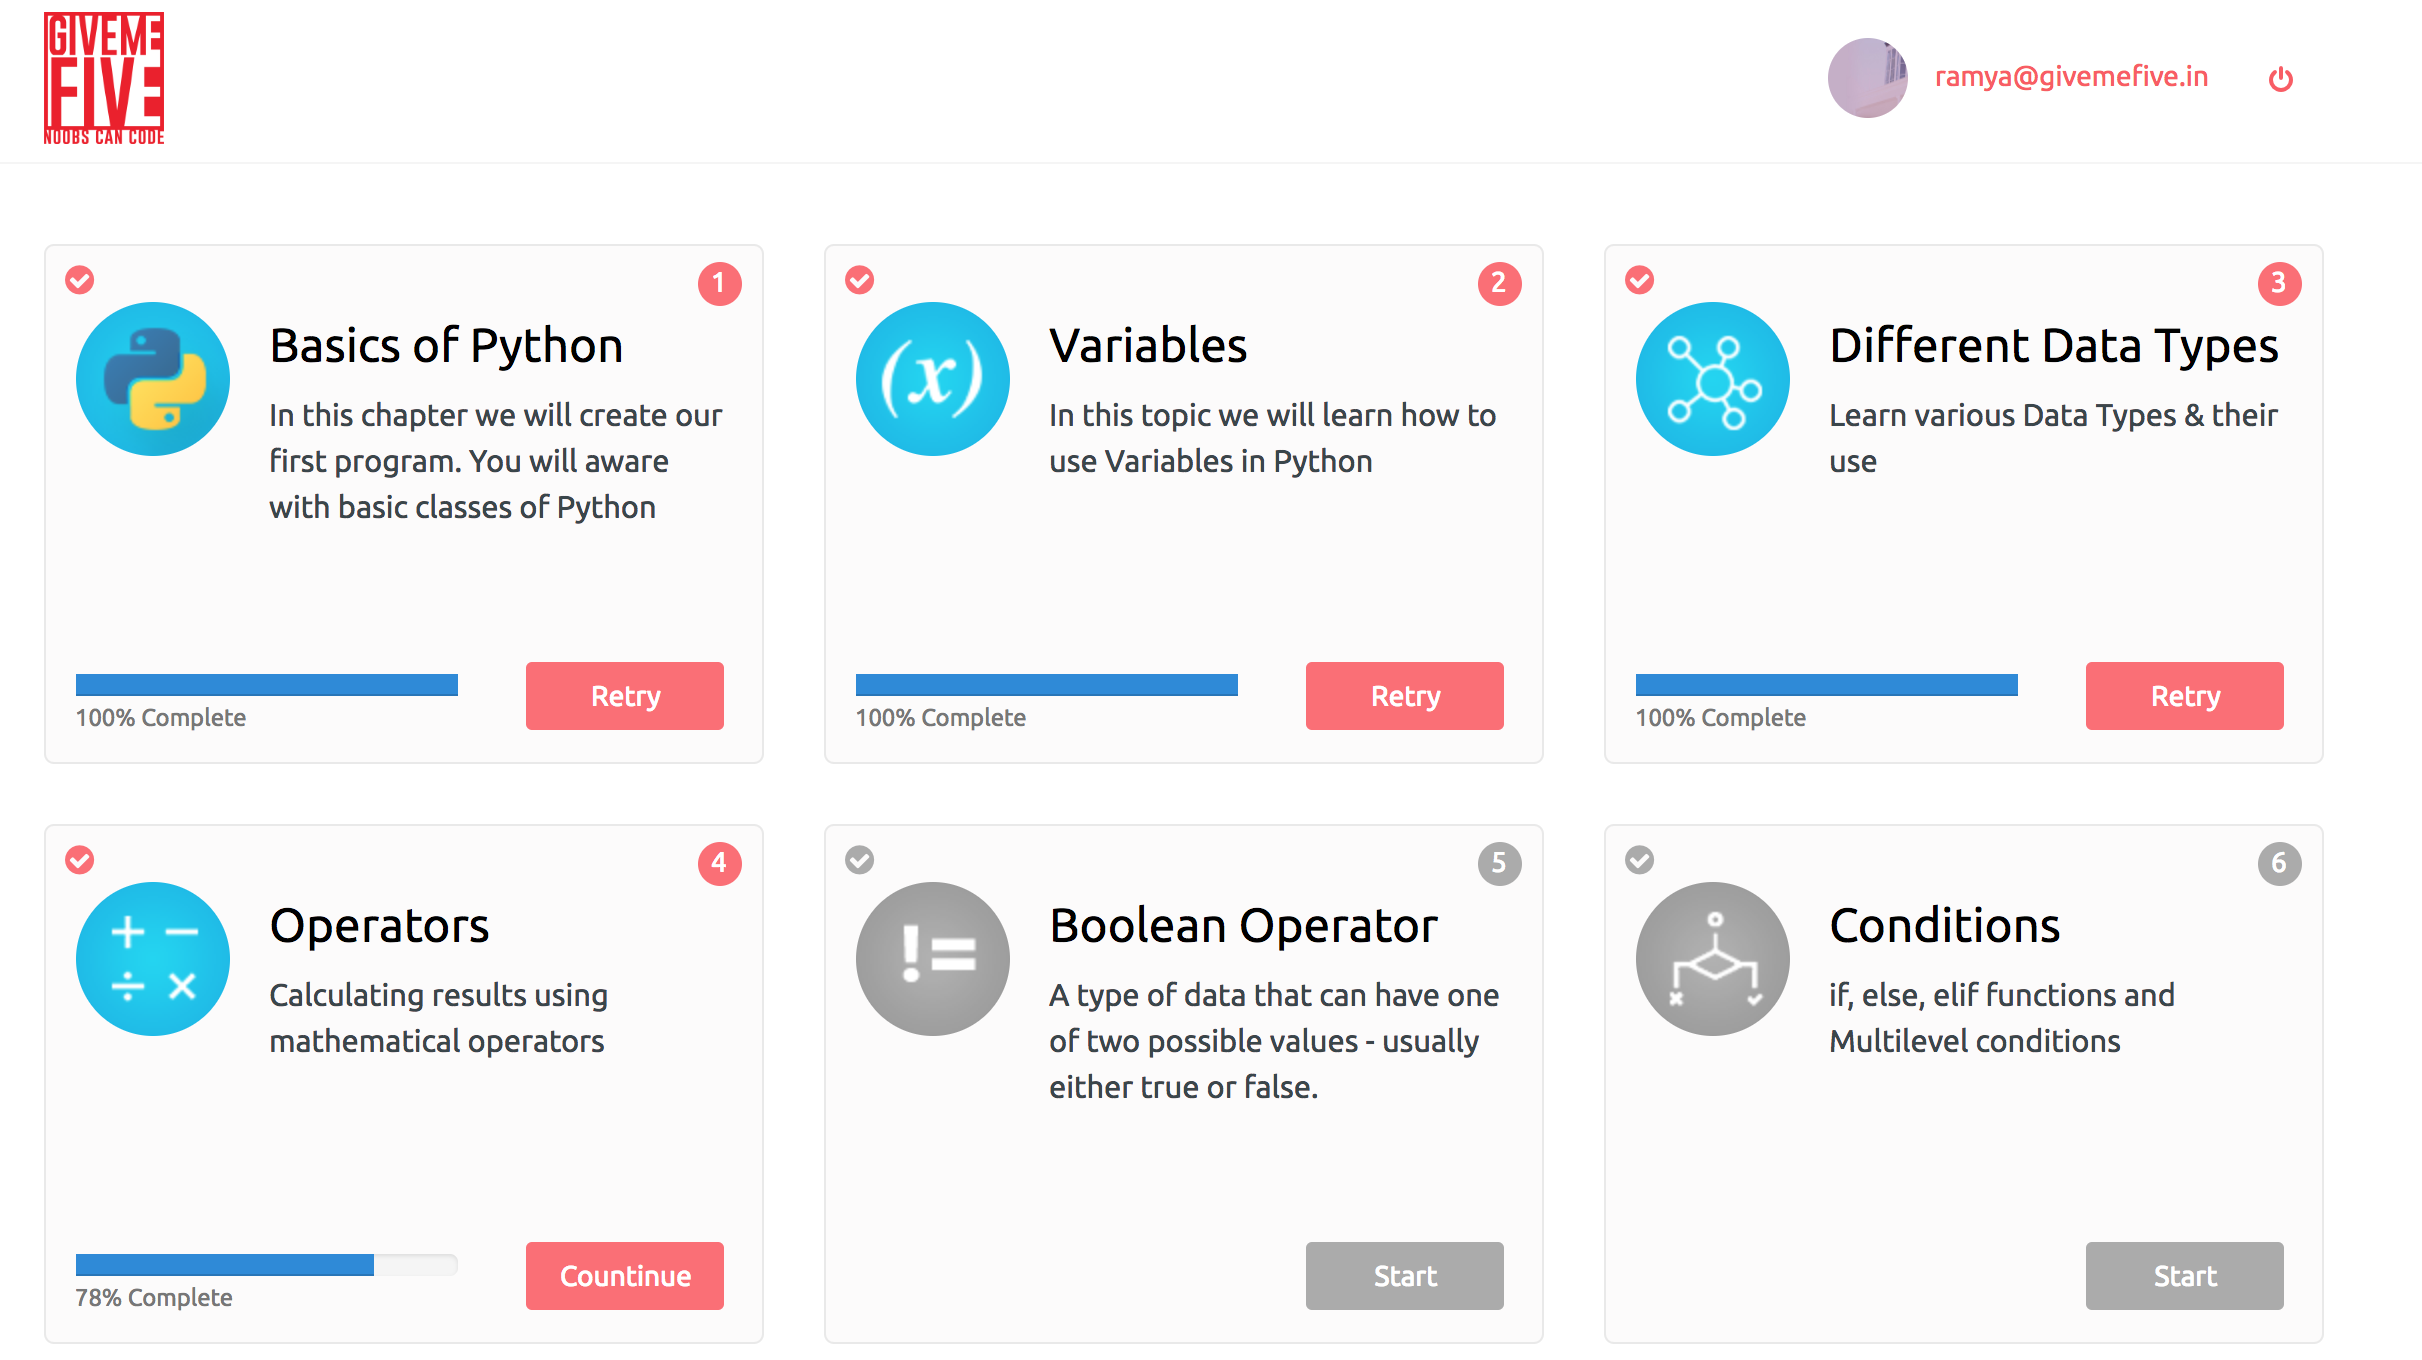This screenshot has width=2422, height=1360.
Task: Click the 78% progress bar under Operators
Action: (x=265, y=1263)
